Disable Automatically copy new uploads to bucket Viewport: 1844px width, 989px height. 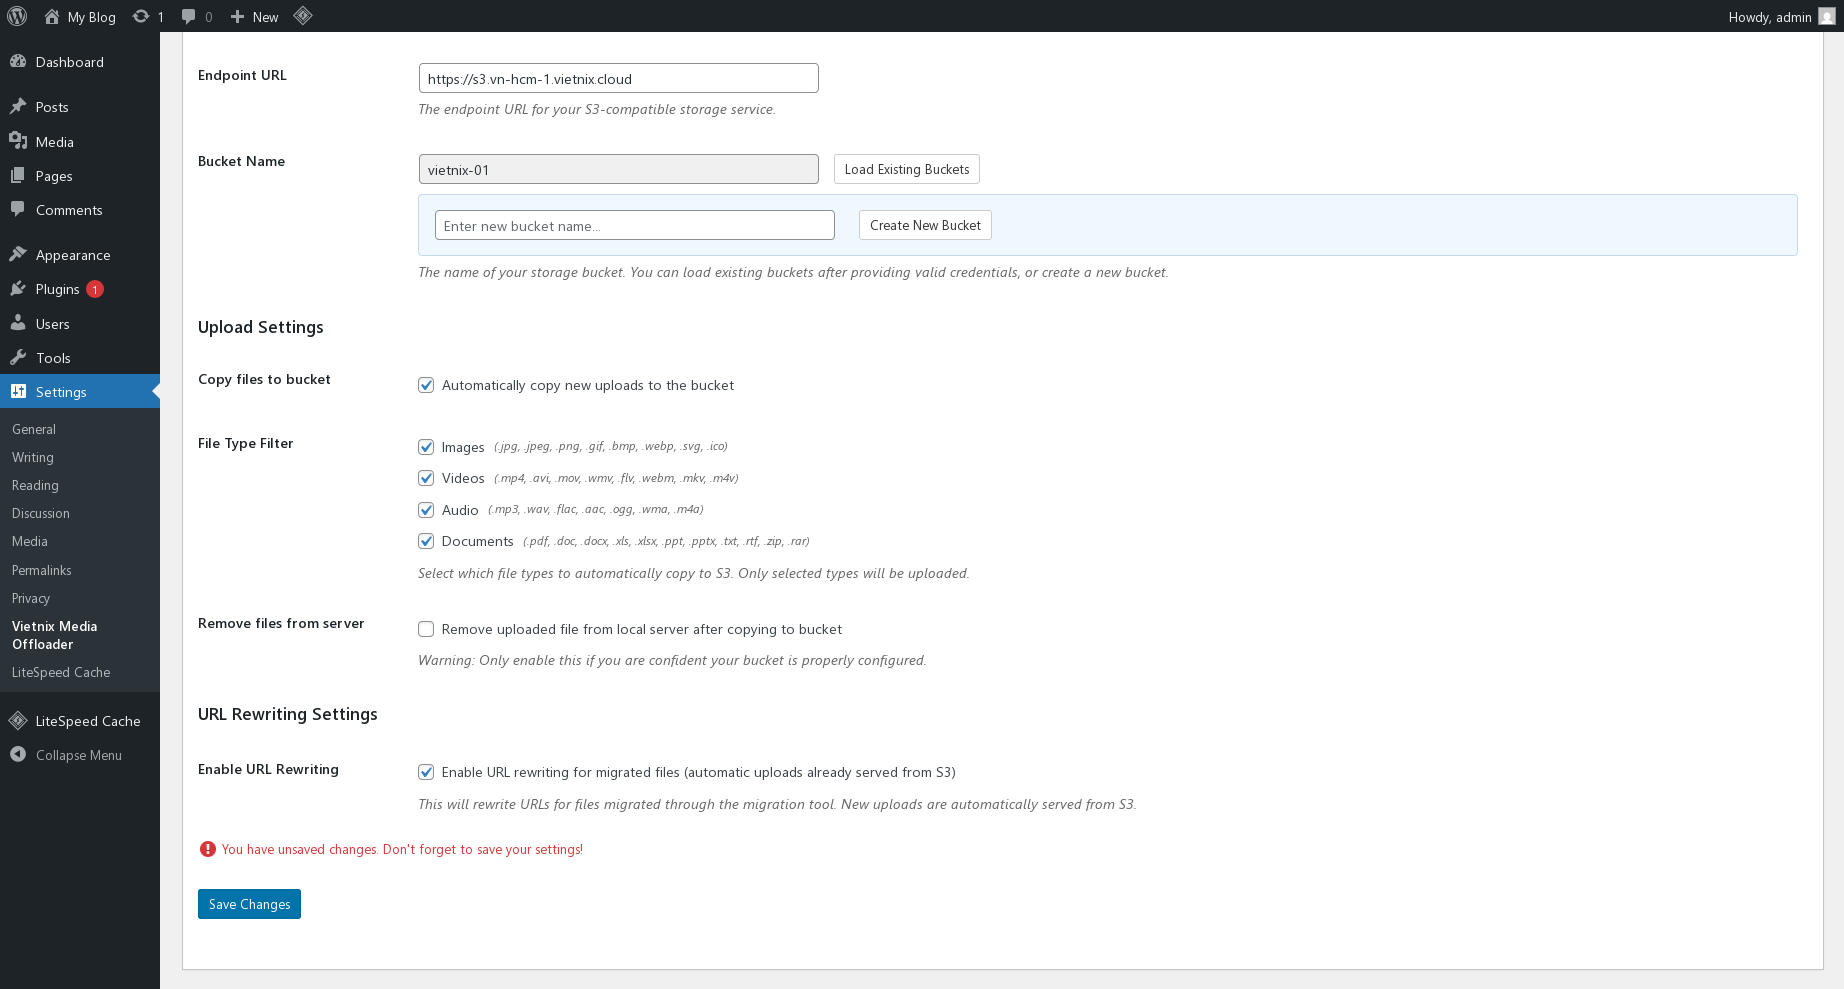(426, 385)
